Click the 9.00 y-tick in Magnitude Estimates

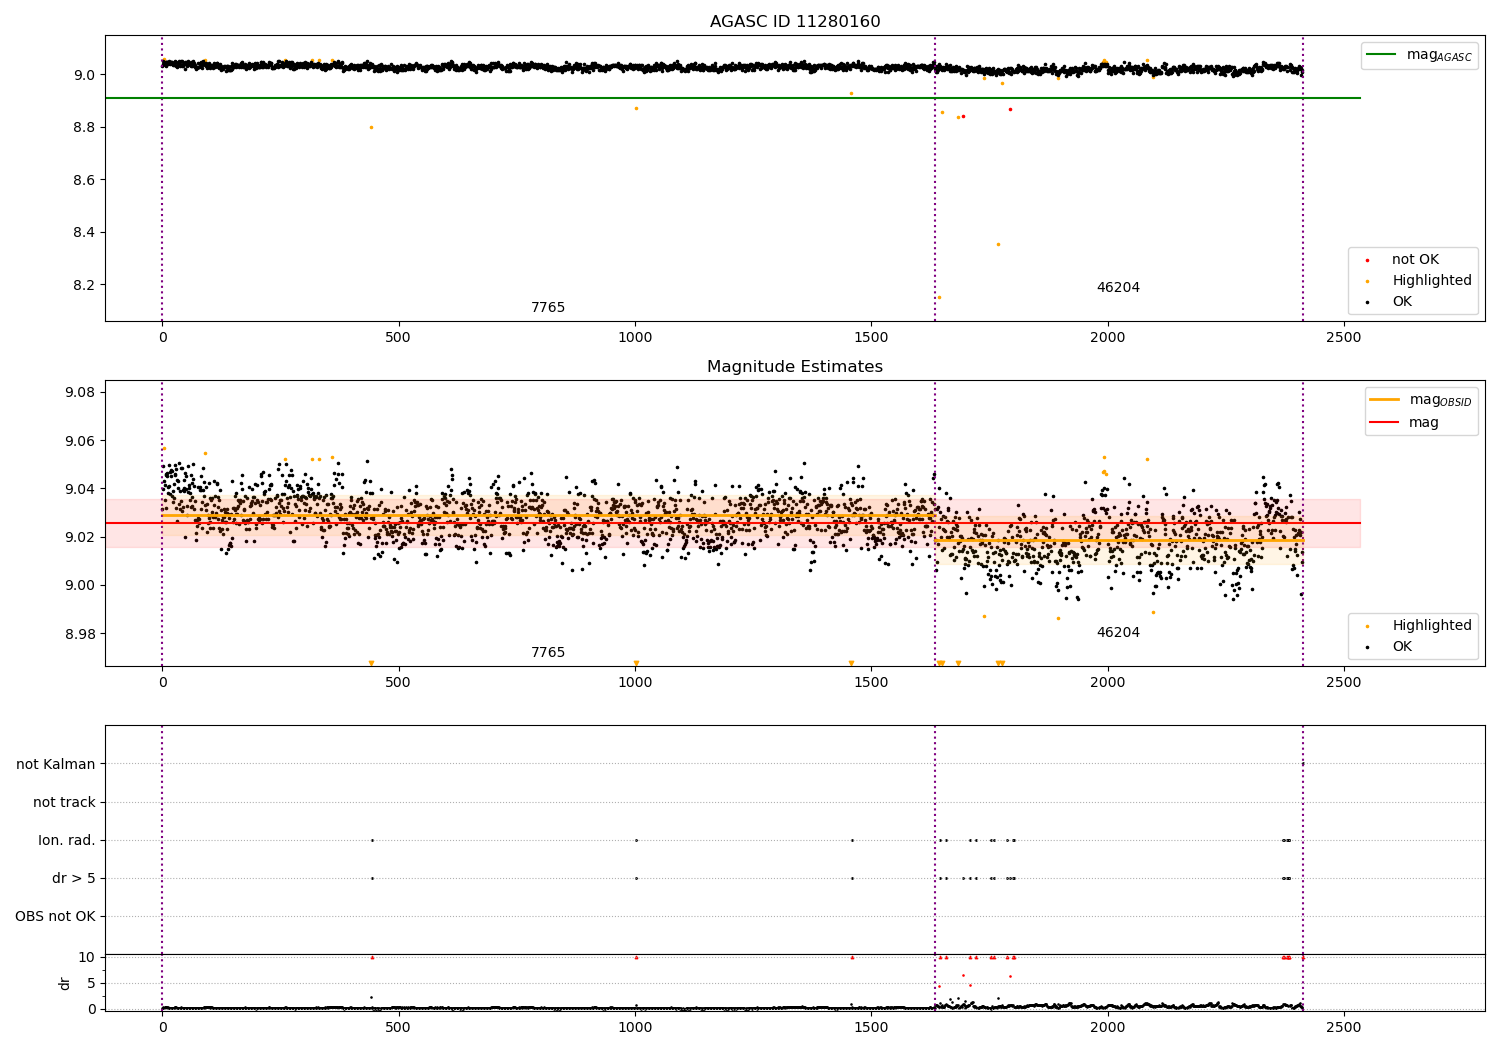81,586
